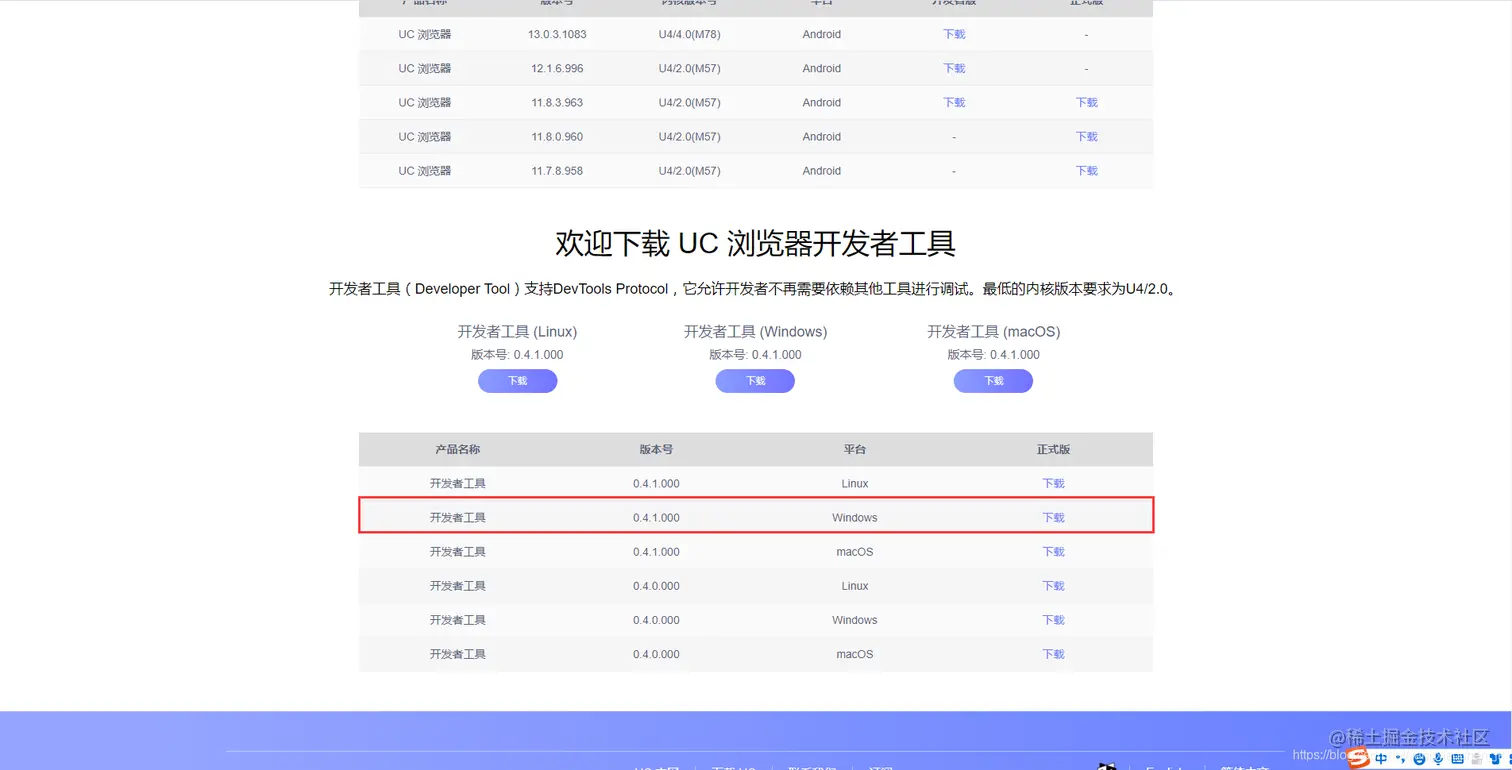Open the shirt-shaped skin icon in Sogou toolbar
Image resolution: width=1512 pixels, height=770 pixels.
[1496, 759]
